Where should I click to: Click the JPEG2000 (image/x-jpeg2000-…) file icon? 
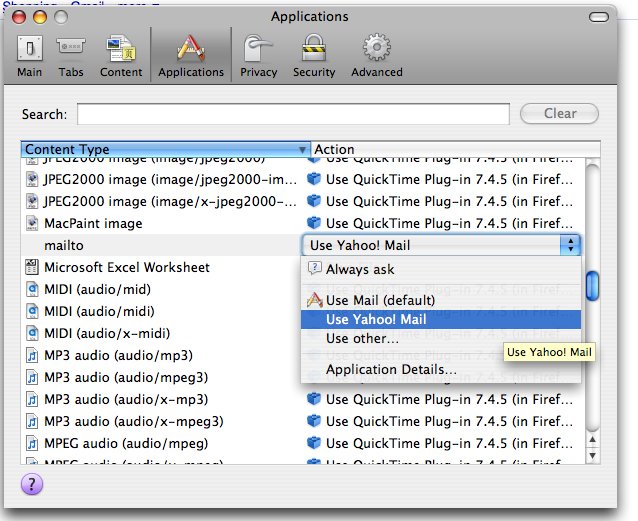click(x=32, y=201)
